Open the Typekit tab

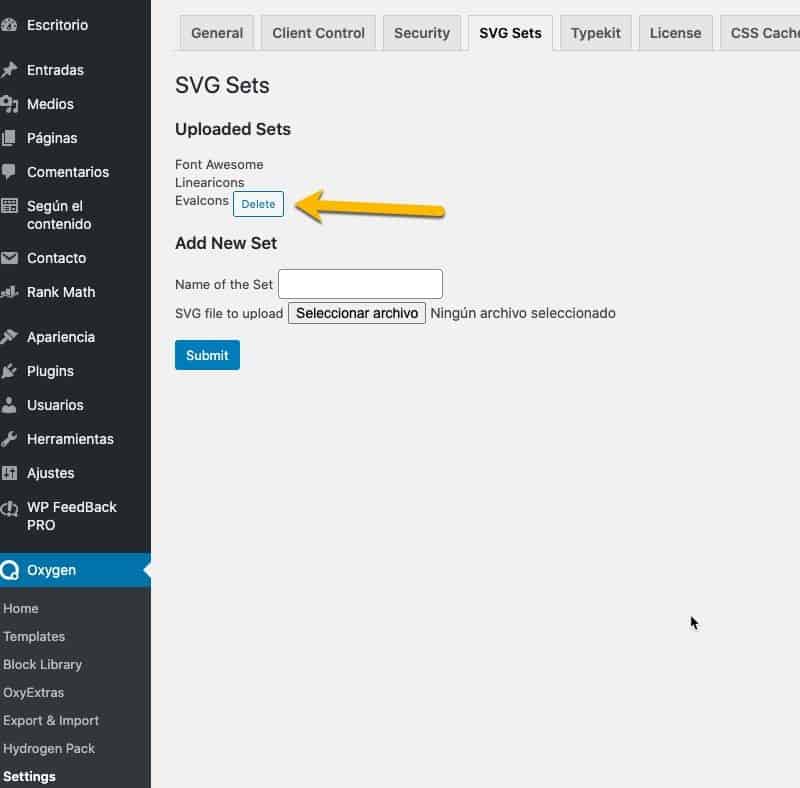tap(595, 33)
